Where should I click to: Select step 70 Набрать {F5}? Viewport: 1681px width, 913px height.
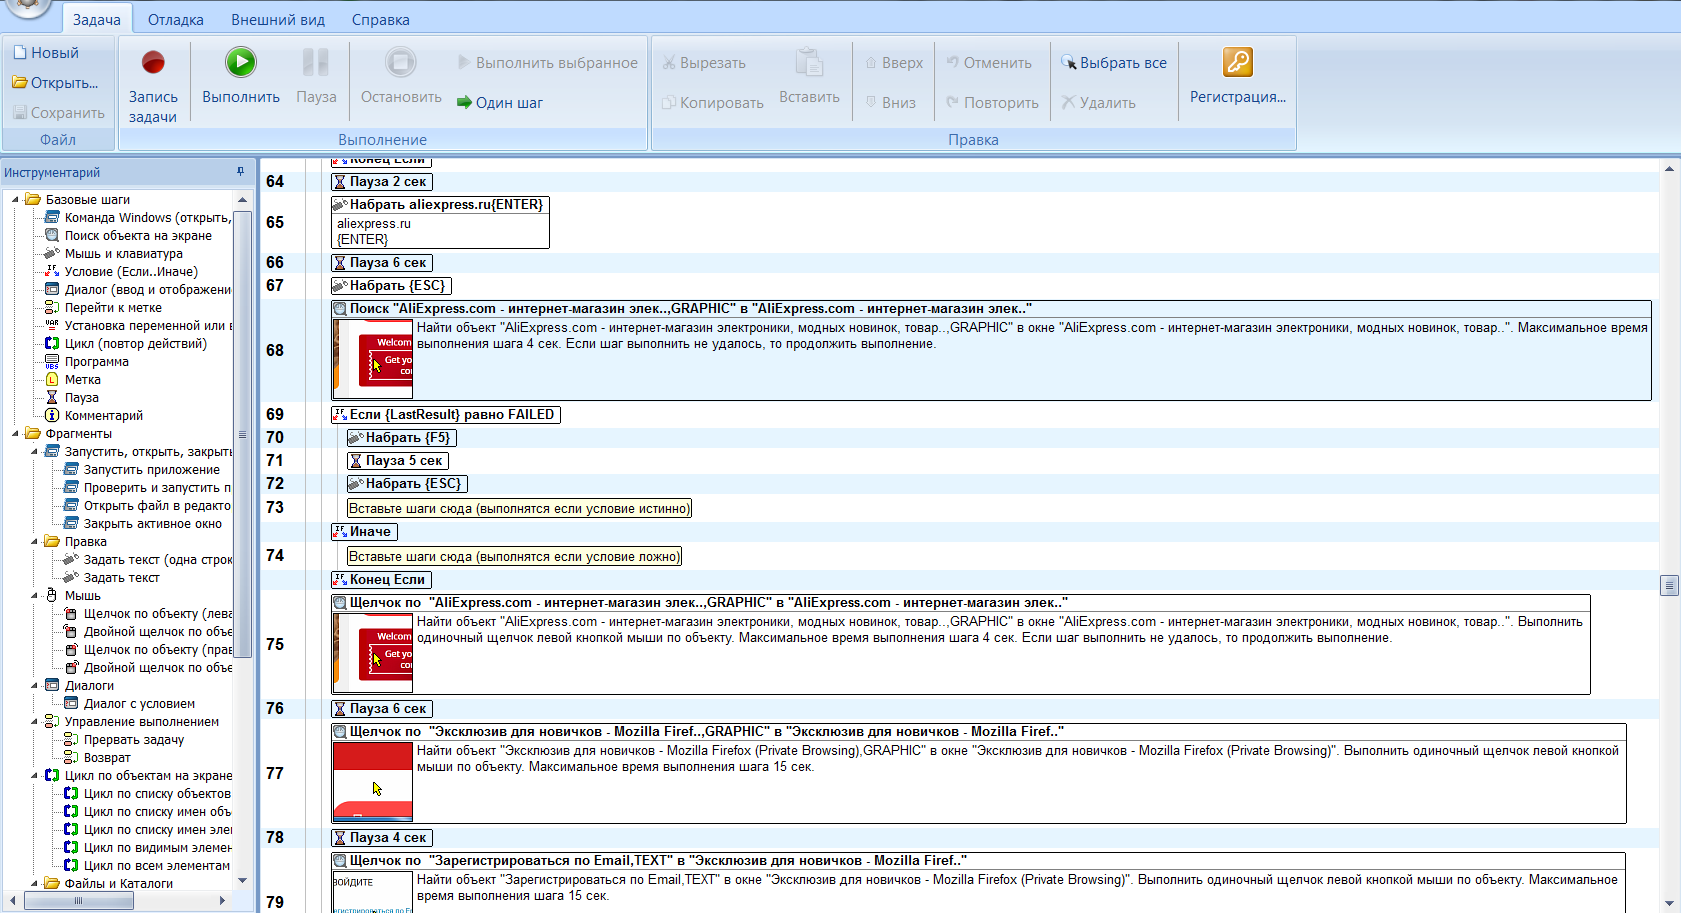(x=401, y=438)
